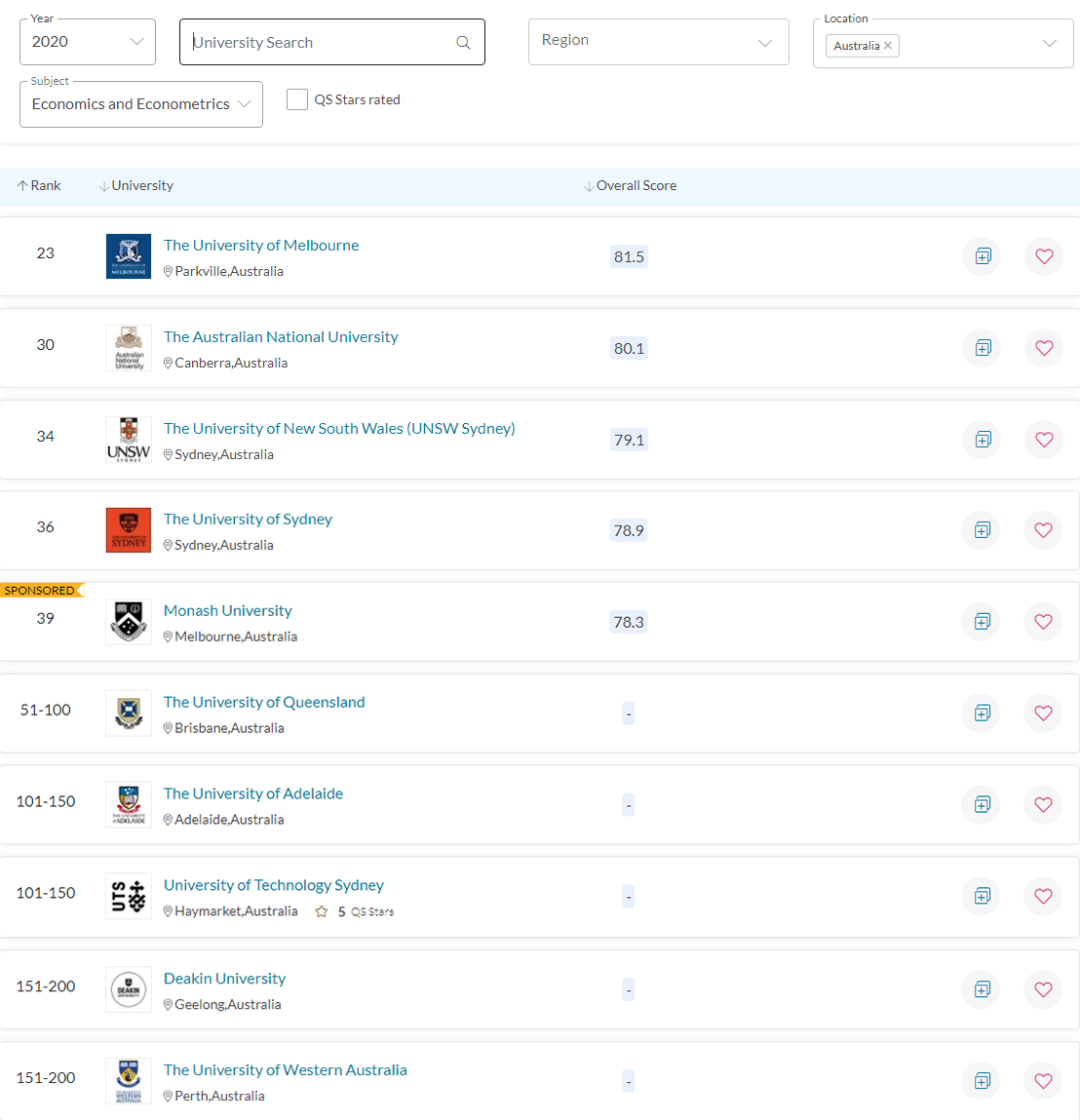Add Deakin University to compare list
This screenshot has height=1120, width=1080.
click(x=983, y=989)
